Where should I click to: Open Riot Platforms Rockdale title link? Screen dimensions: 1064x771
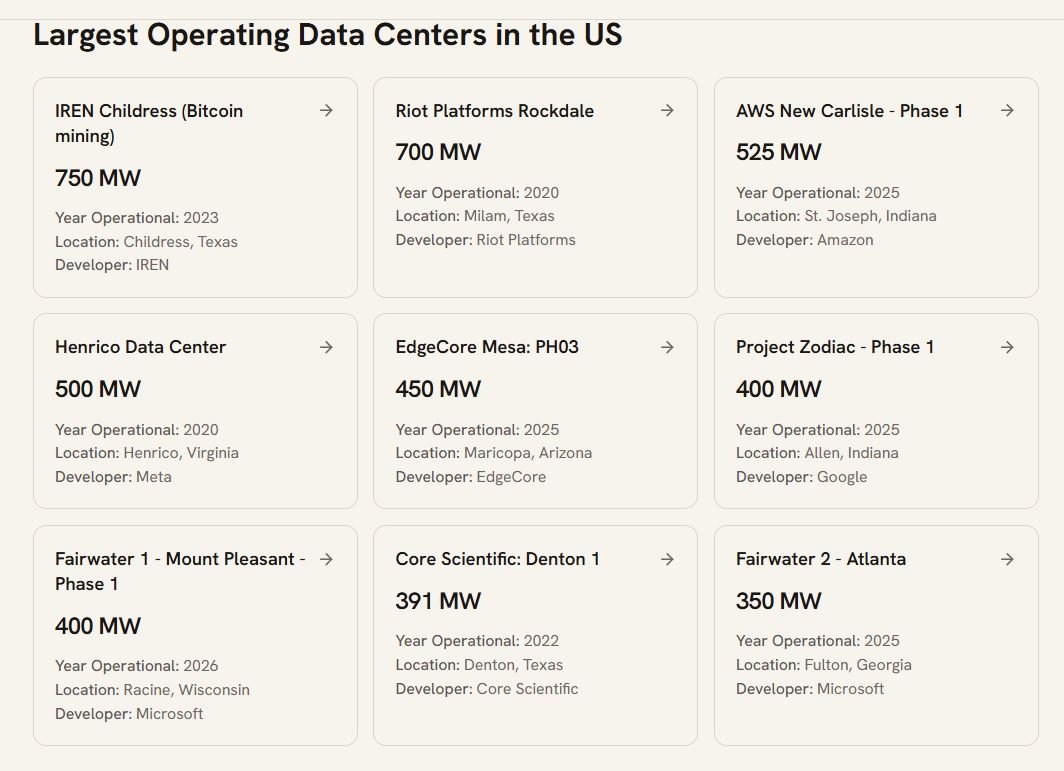click(494, 111)
